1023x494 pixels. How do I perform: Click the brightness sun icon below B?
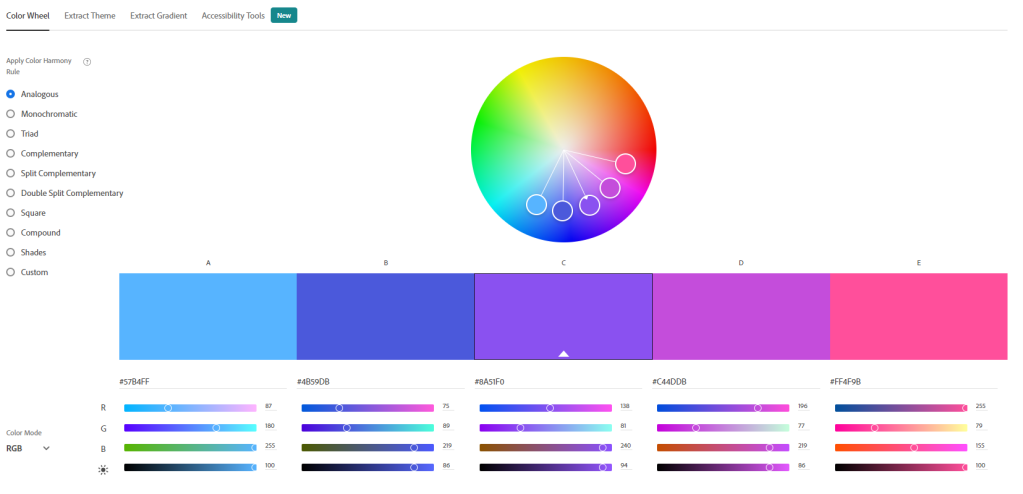(103, 468)
